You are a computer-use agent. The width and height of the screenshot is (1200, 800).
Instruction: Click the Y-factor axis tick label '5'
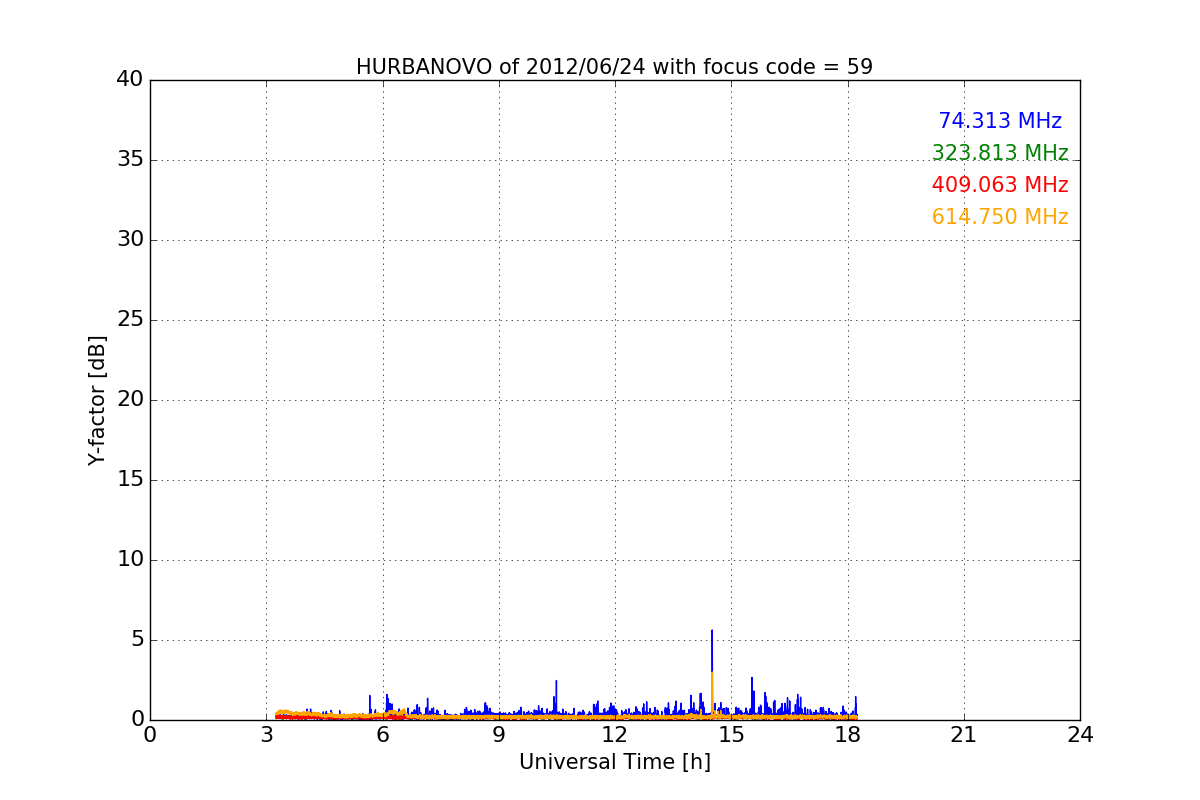pos(136,640)
